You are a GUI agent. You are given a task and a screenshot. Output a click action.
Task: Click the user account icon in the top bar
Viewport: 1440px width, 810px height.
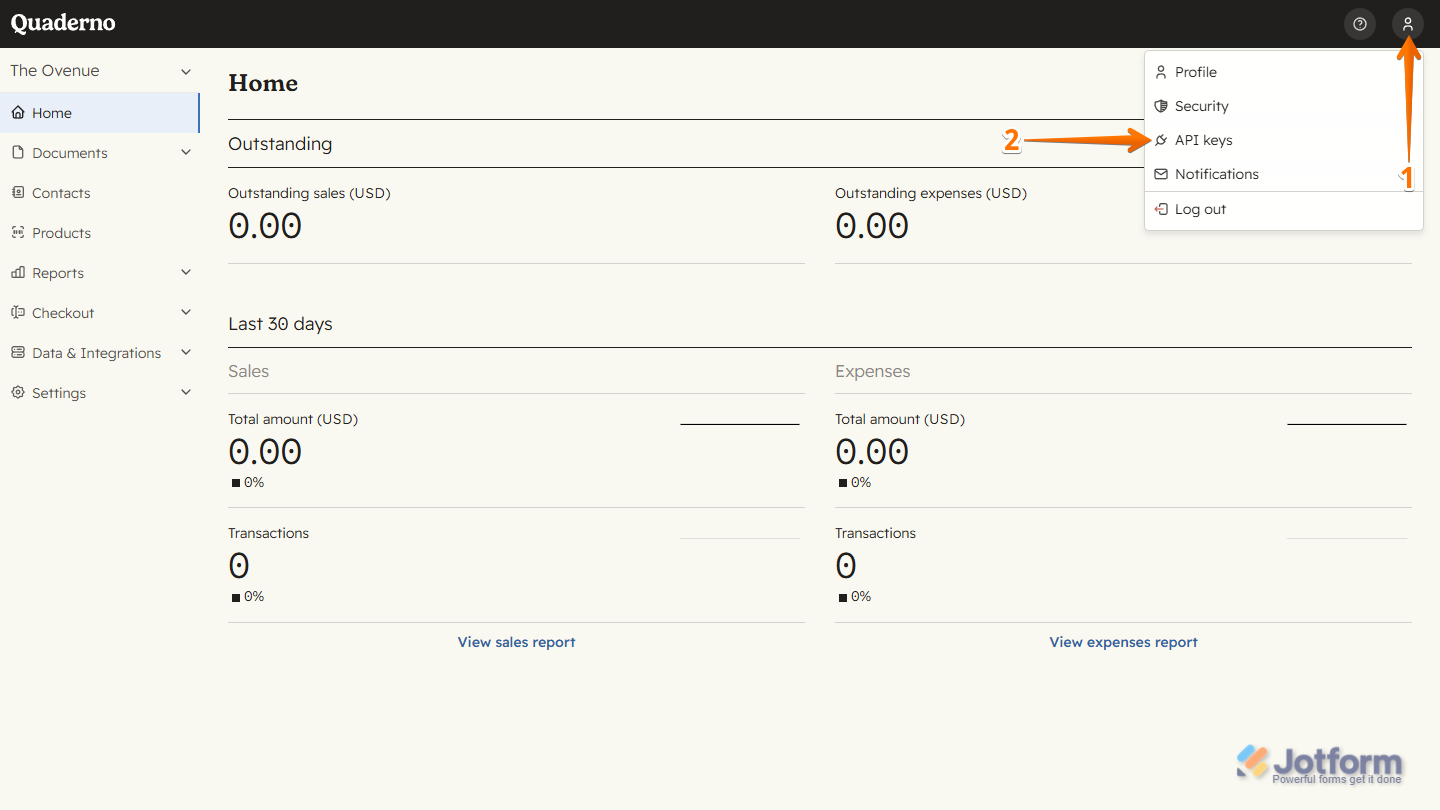1408,23
